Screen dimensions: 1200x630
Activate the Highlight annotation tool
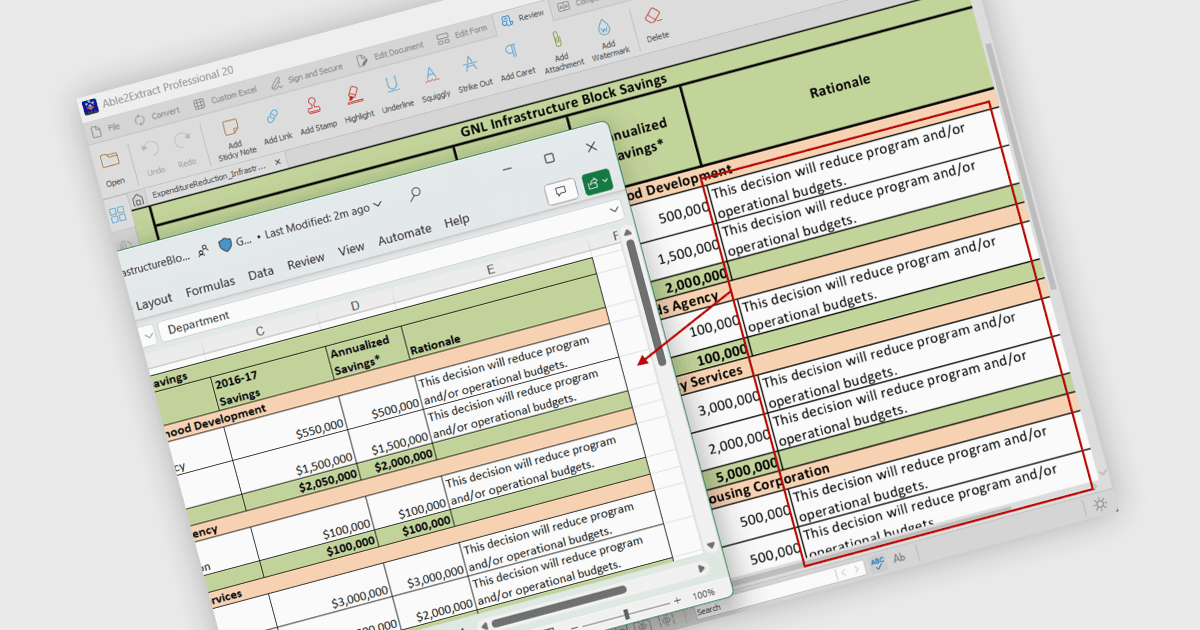point(357,104)
